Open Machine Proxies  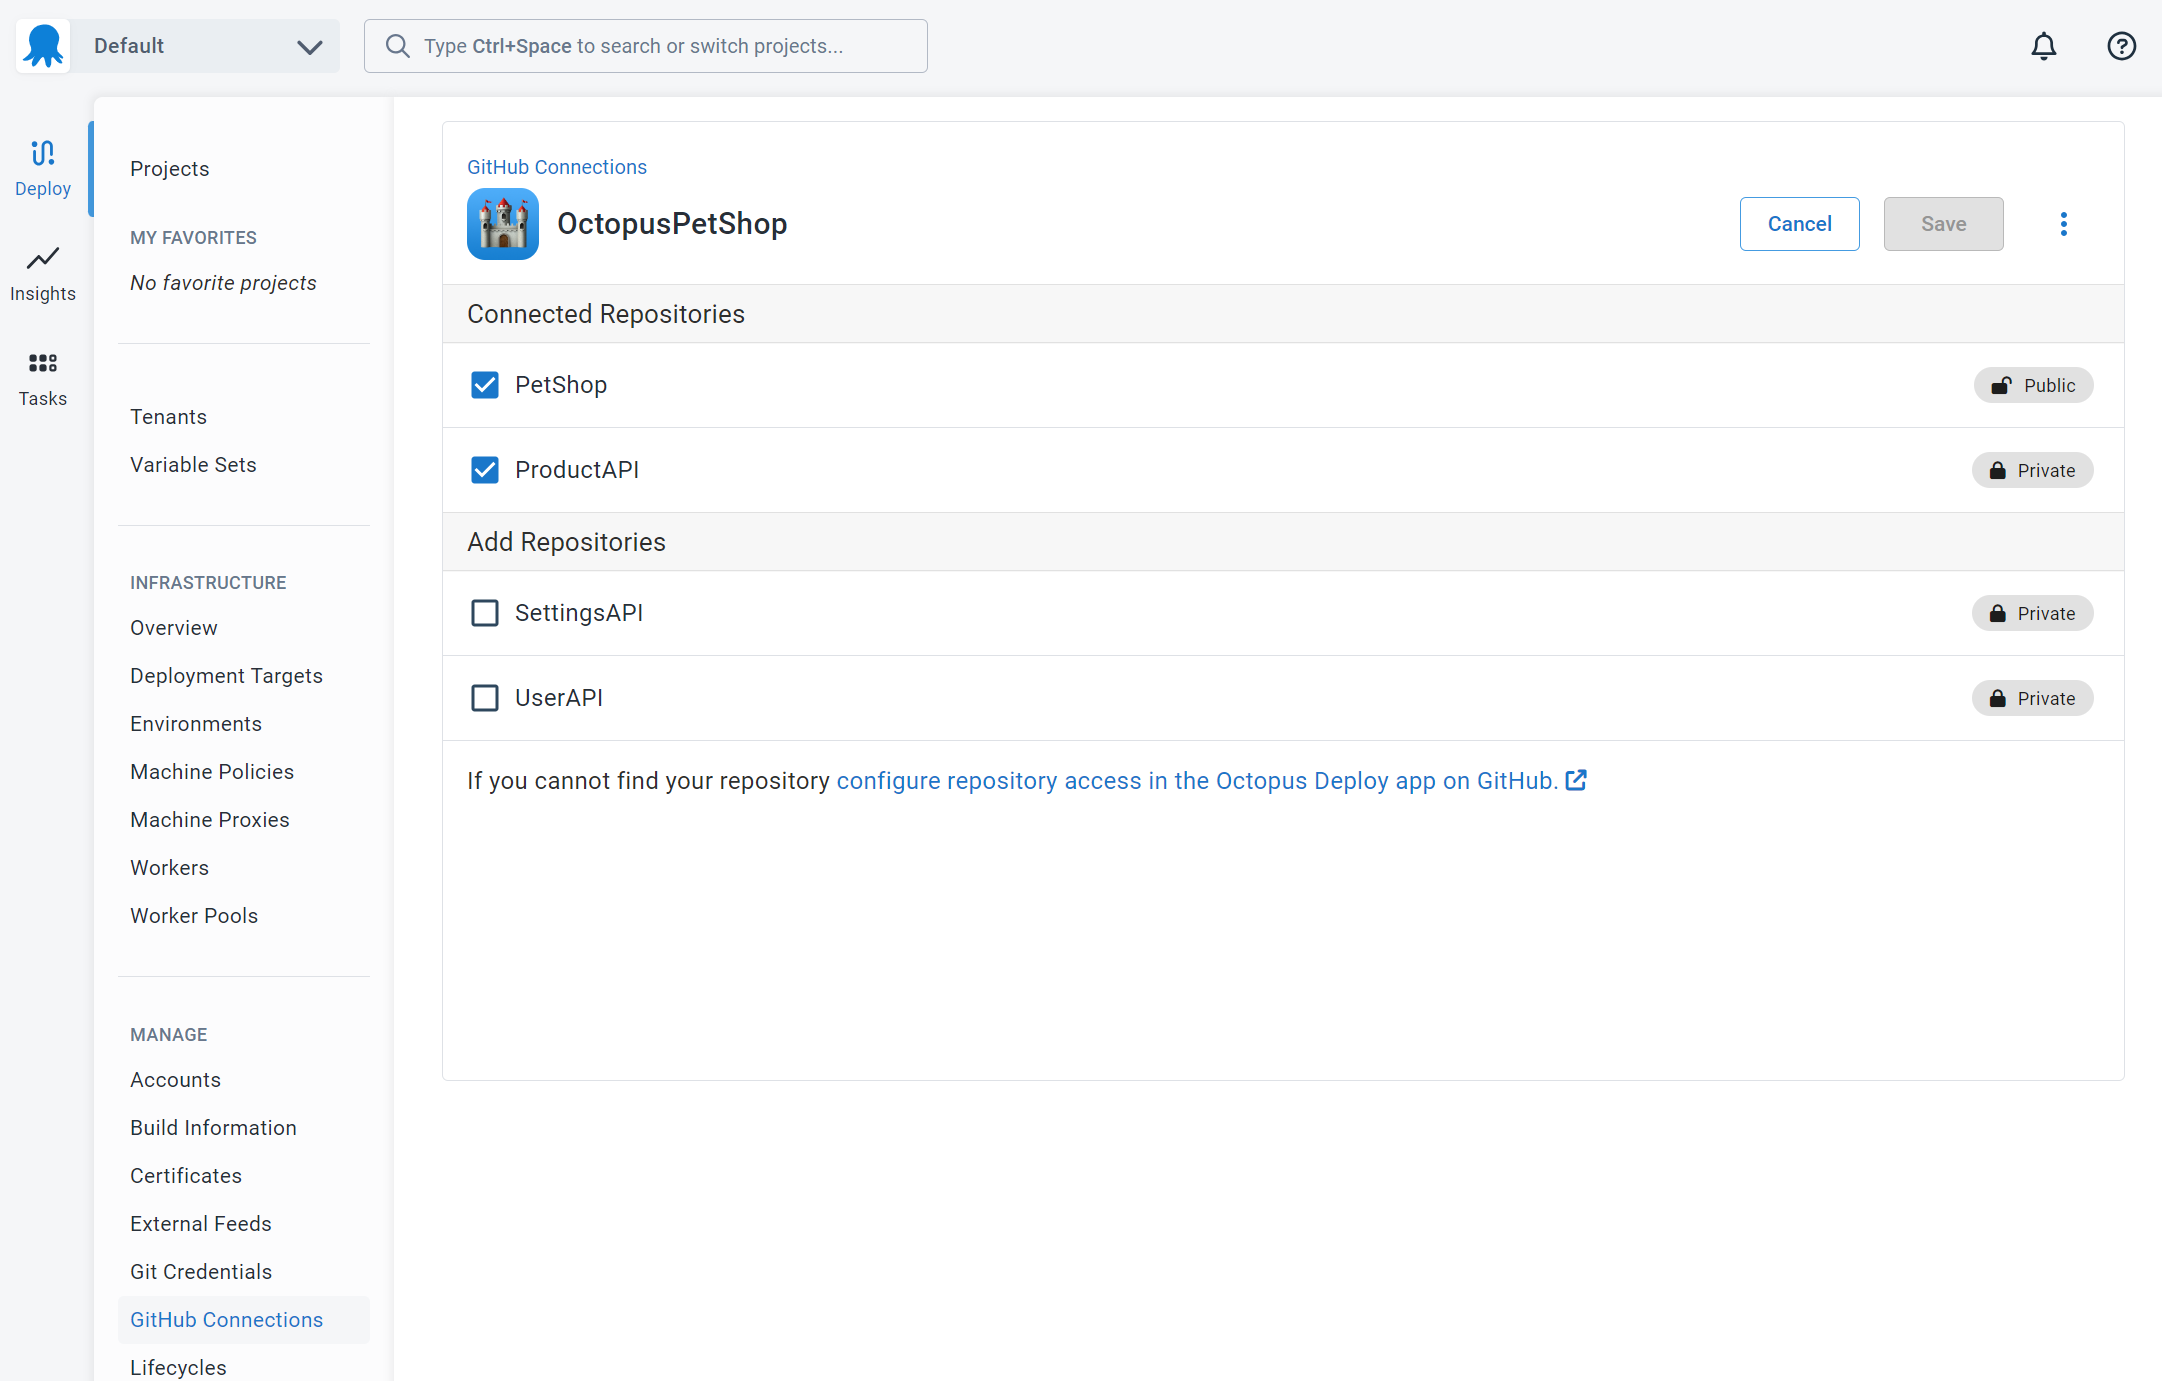click(x=210, y=820)
